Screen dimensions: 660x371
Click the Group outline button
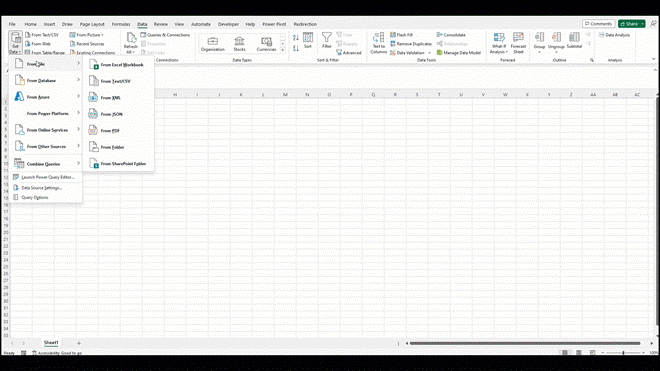pos(539,42)
